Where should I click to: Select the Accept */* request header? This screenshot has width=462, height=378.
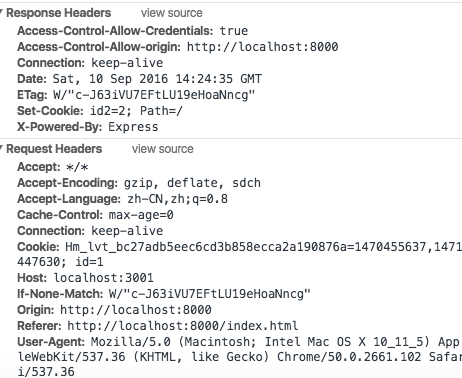(x=53, y=167)
